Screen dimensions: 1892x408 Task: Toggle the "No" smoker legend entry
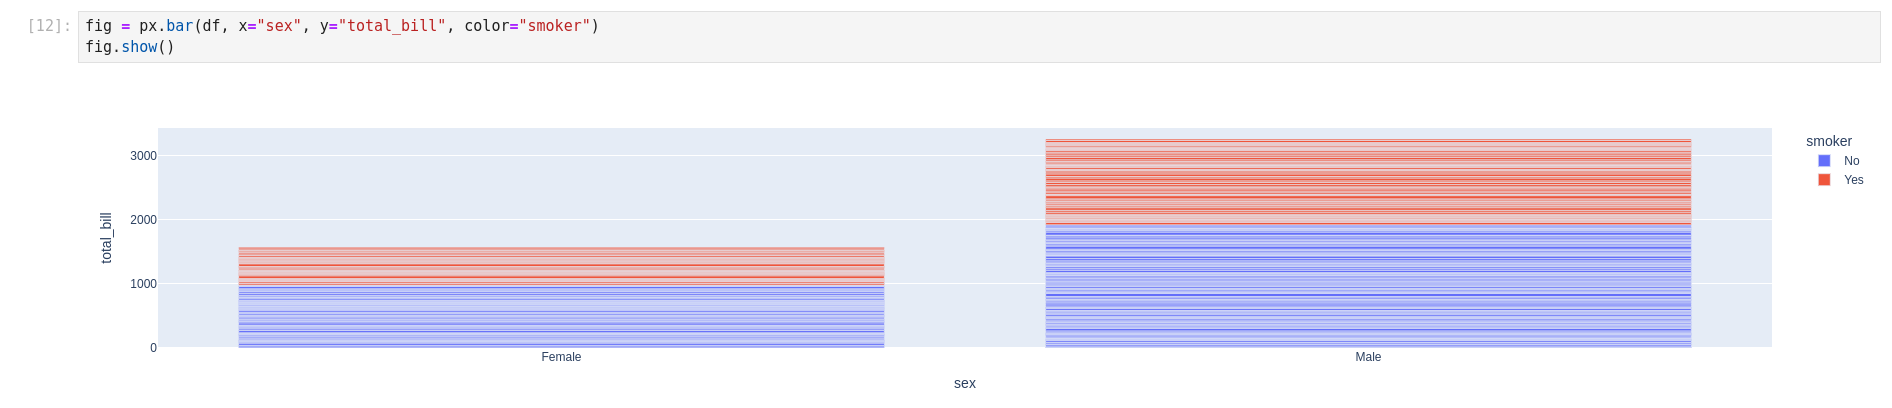1851,161
